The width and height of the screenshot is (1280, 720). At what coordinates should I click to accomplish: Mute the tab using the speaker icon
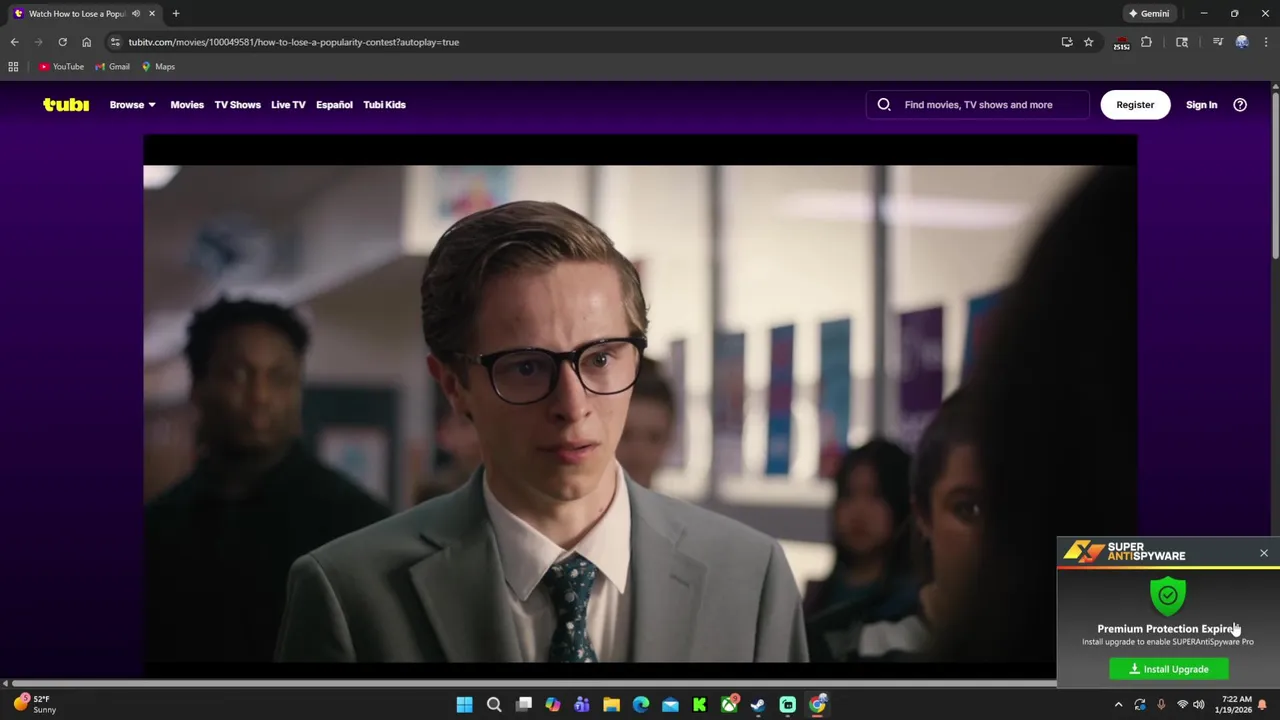coord(136,14)
